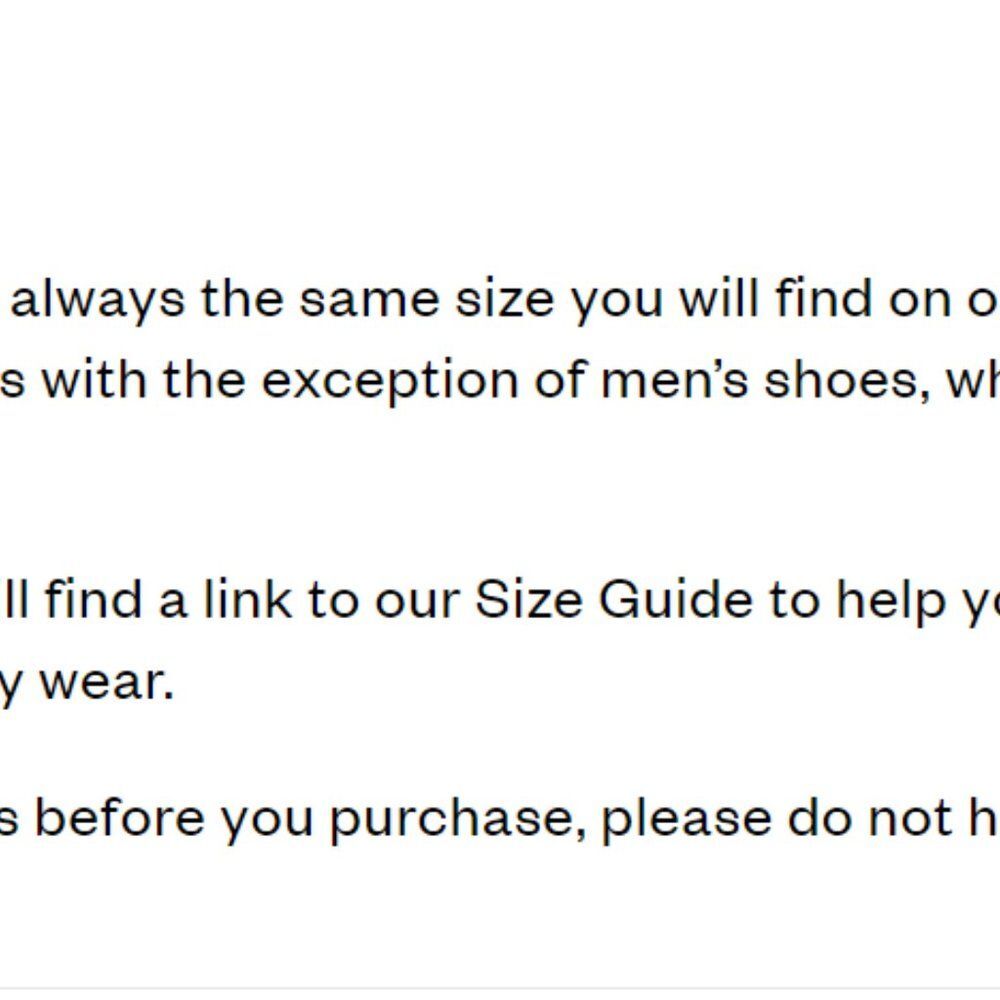
Task: Click the word "always" in the paragraph
Action: coord(98,301)
